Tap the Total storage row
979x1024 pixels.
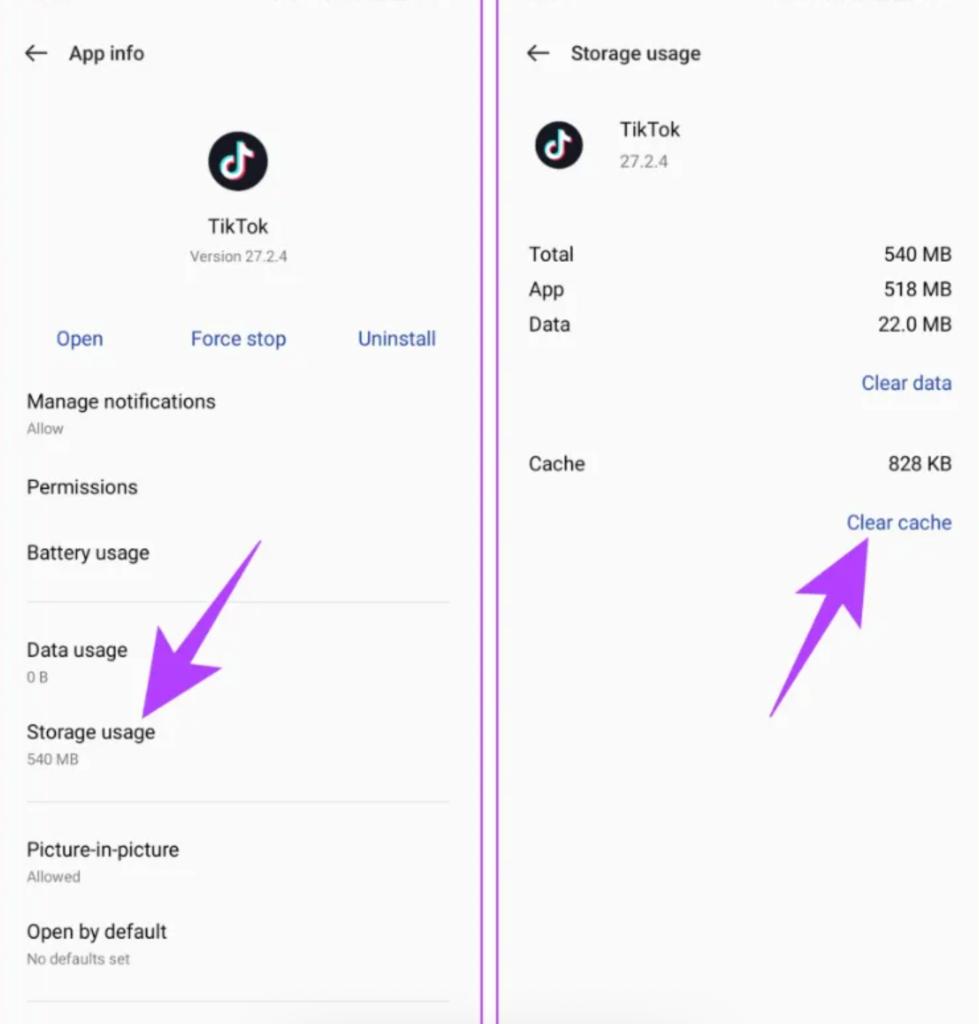pos(740,255)
